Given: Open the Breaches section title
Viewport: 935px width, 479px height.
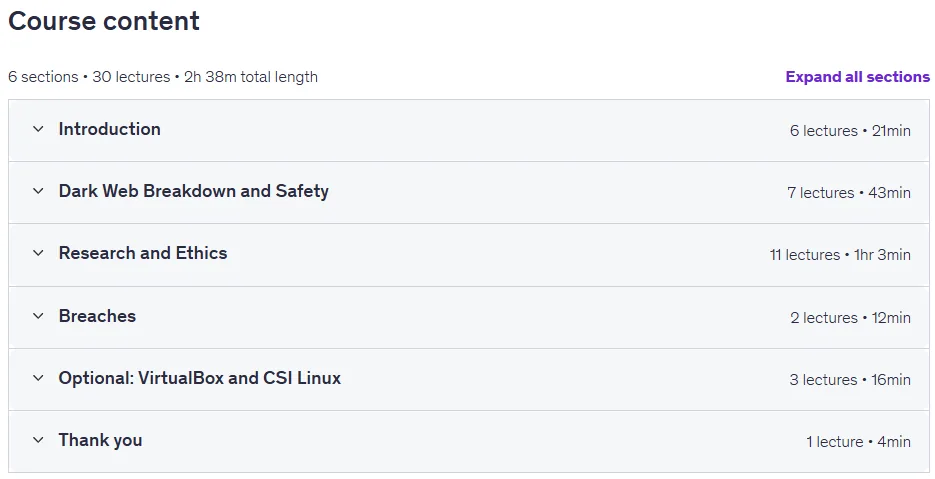Looking at the screenshot, I should (97, 316).
